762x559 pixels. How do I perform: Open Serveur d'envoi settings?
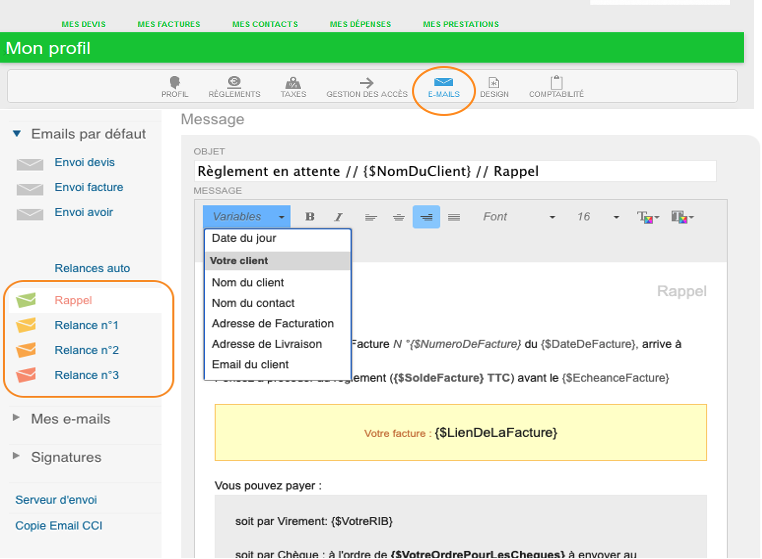(56, 500)
